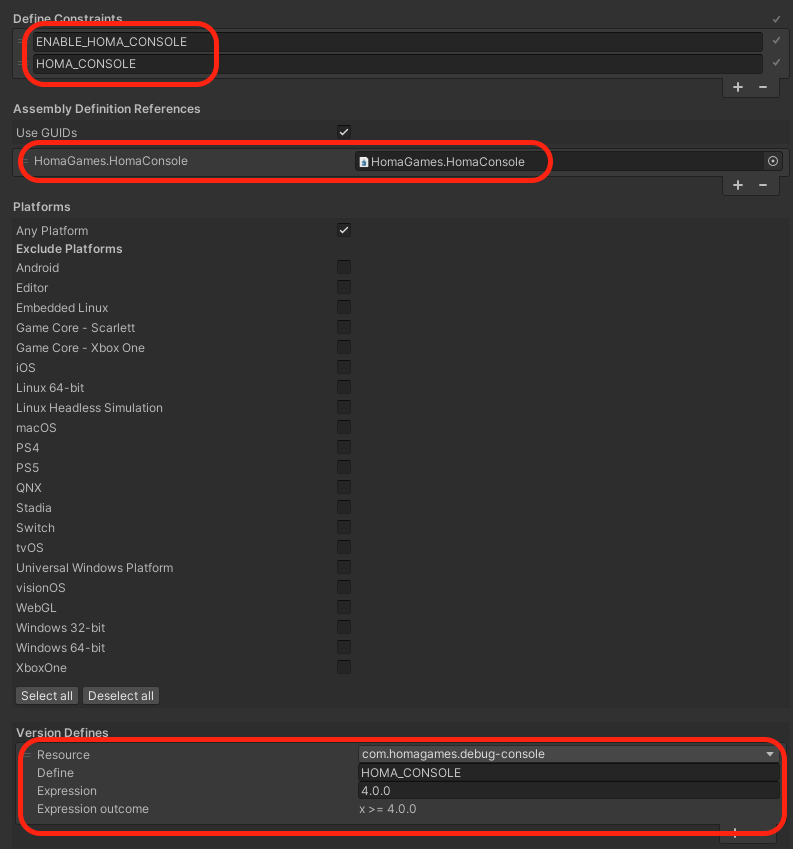The height and width of the screenshot is (849, 793).
Task: Check Linux Headless Simulation box
Action: (344, 407)
